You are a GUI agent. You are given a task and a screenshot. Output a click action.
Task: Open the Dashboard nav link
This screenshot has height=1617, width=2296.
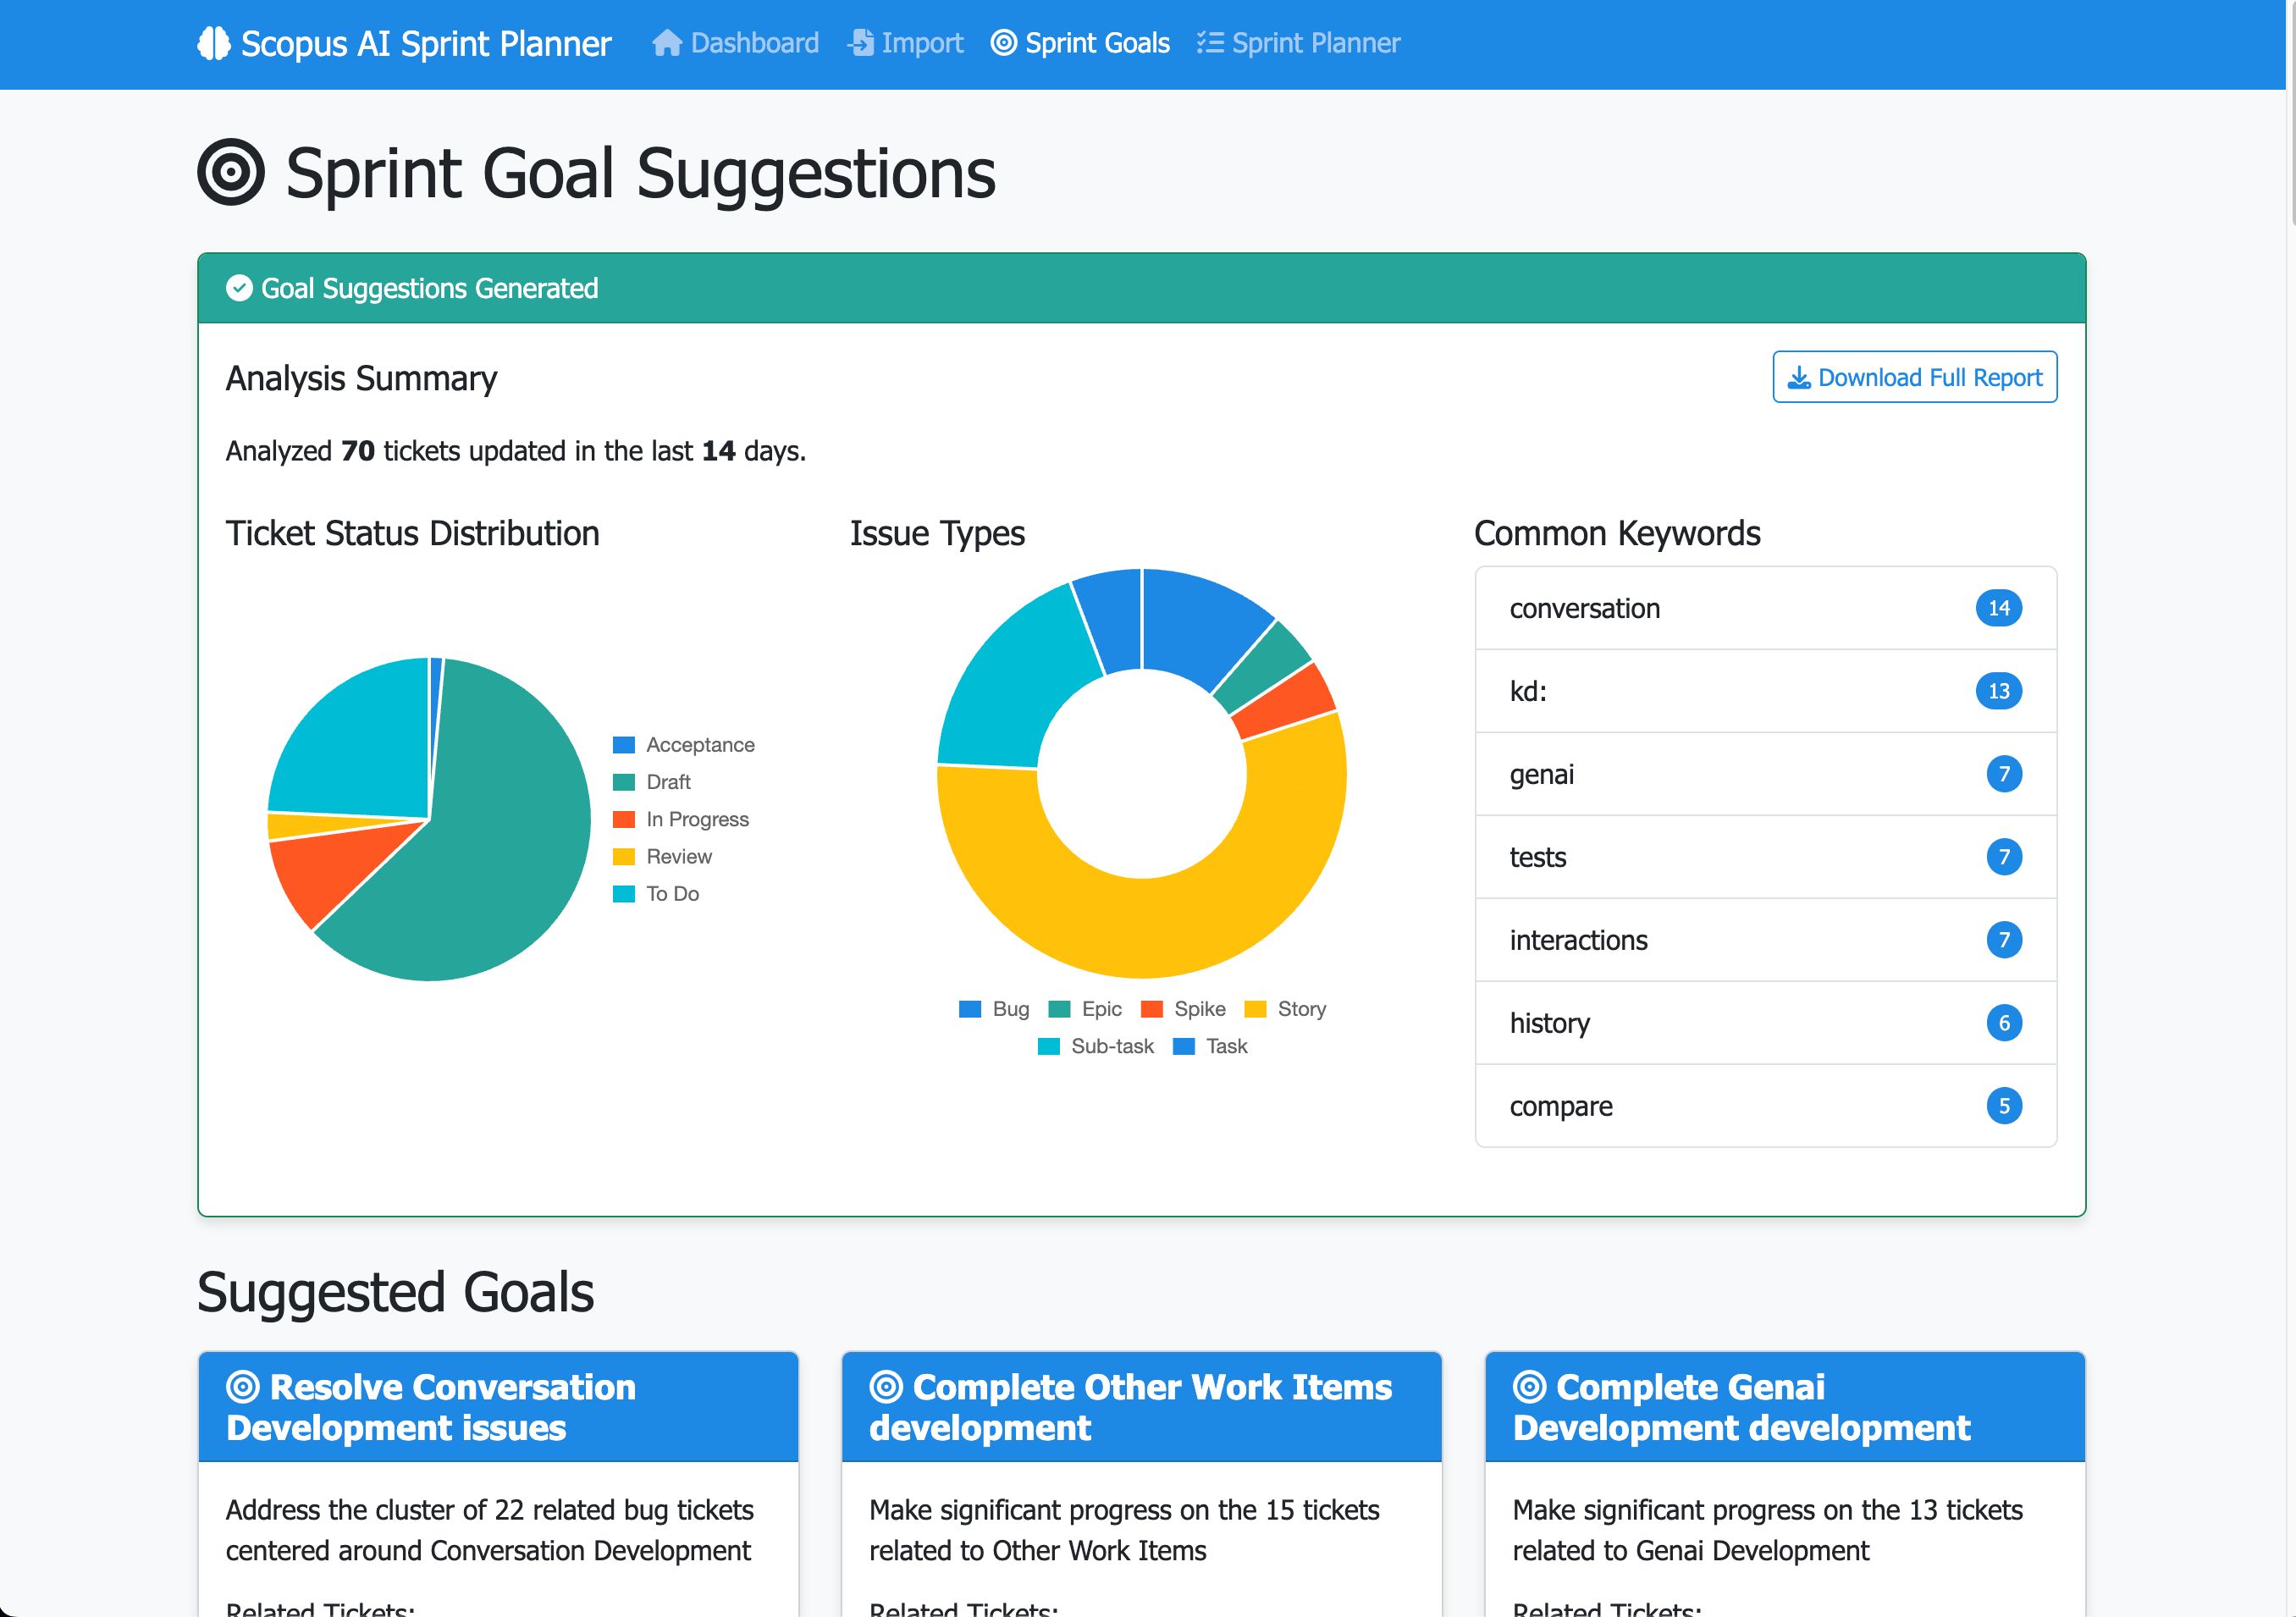pyautogui.click(x=736, y=43)
